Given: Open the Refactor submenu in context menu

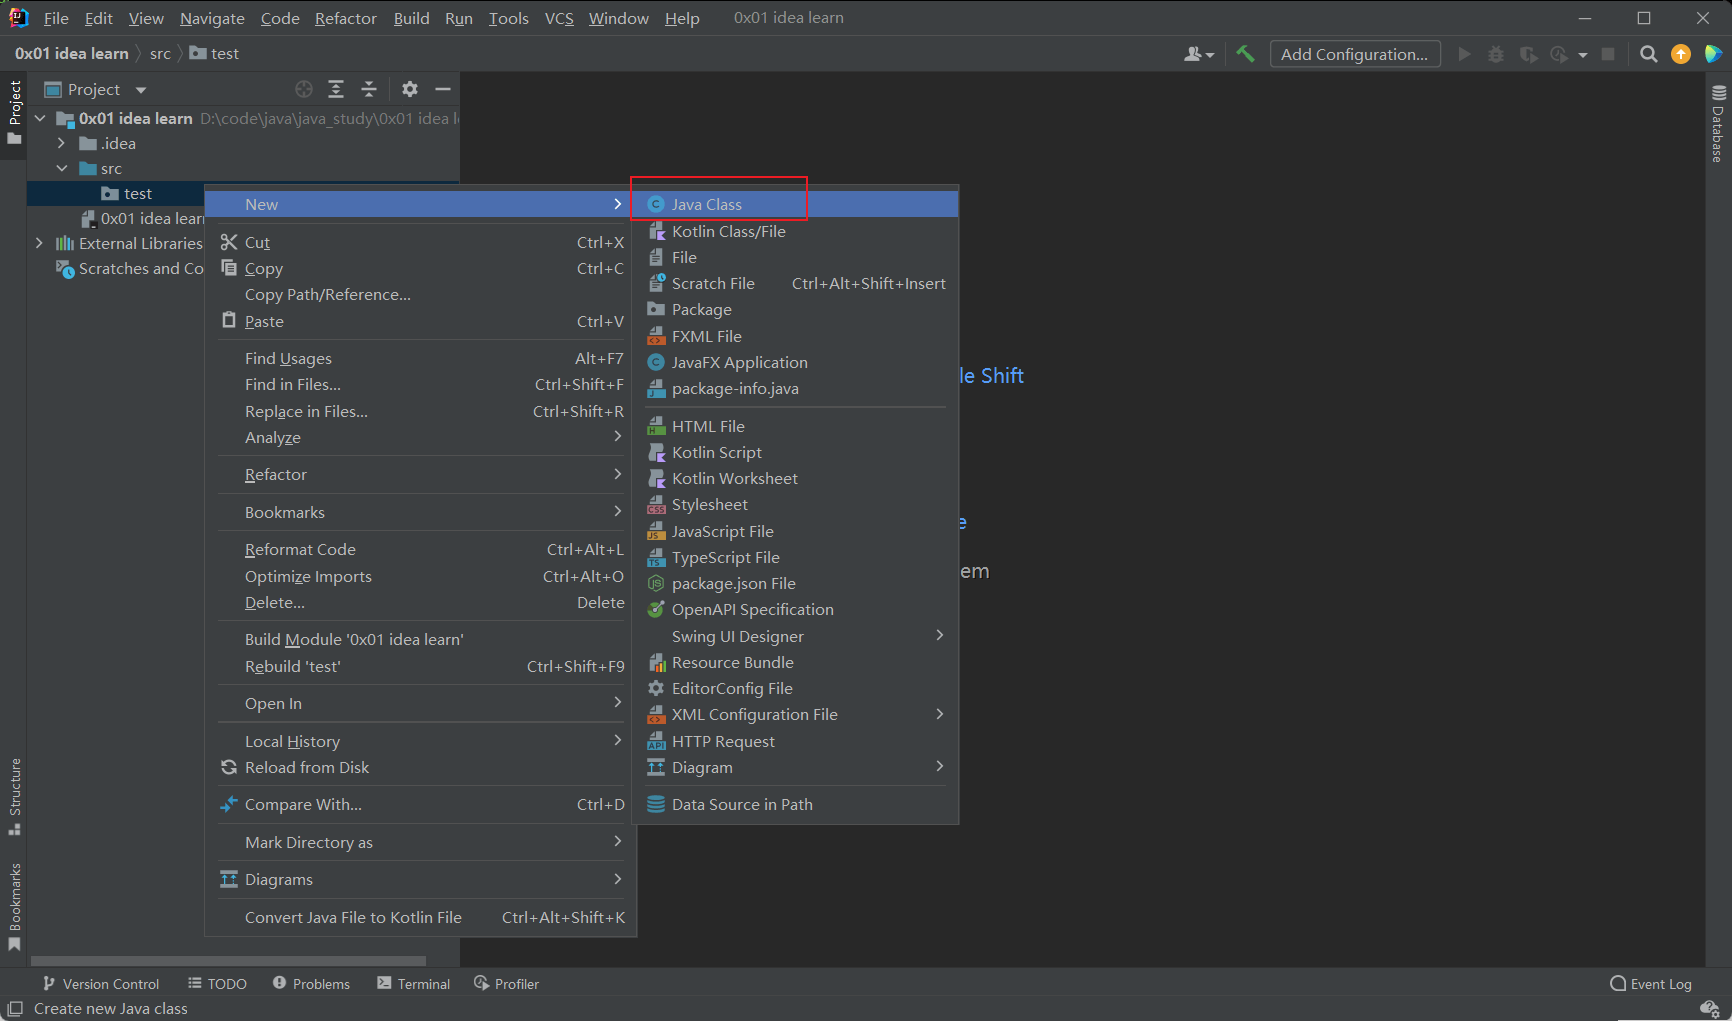Looking at the screenshot, I should (420, 474).
